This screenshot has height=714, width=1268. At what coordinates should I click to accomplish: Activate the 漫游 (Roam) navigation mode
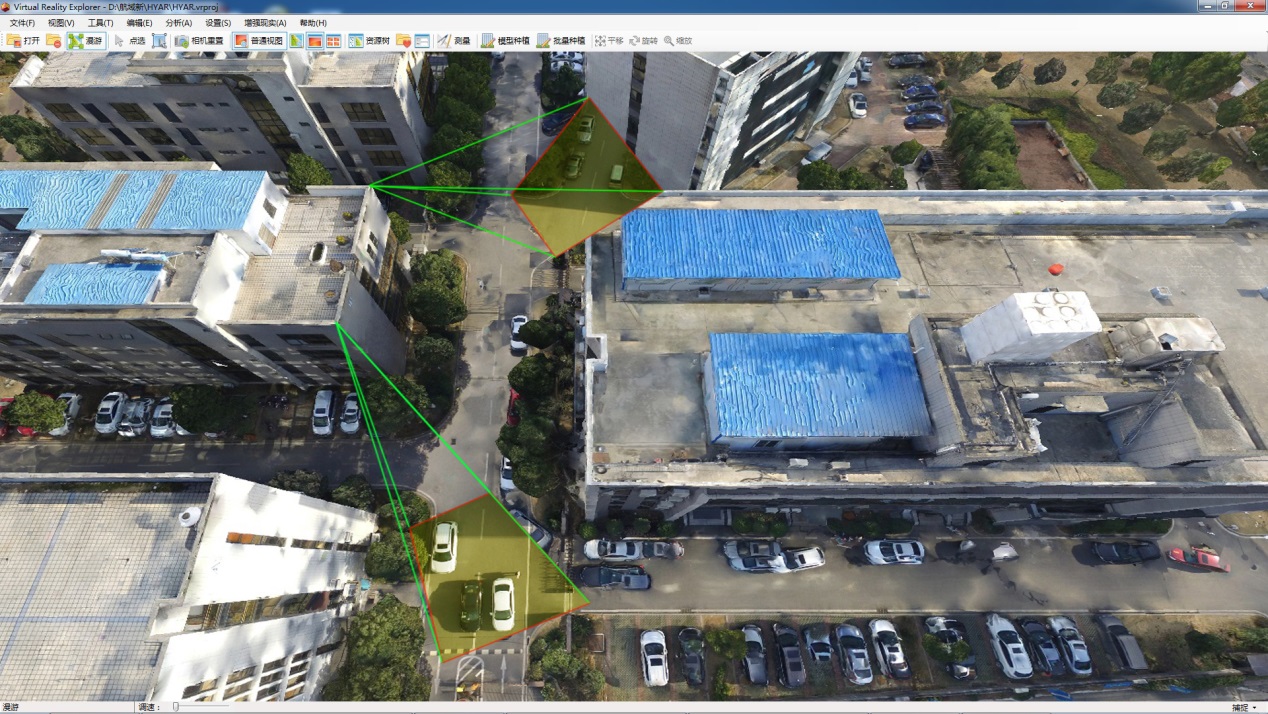(x=86, y=41)
